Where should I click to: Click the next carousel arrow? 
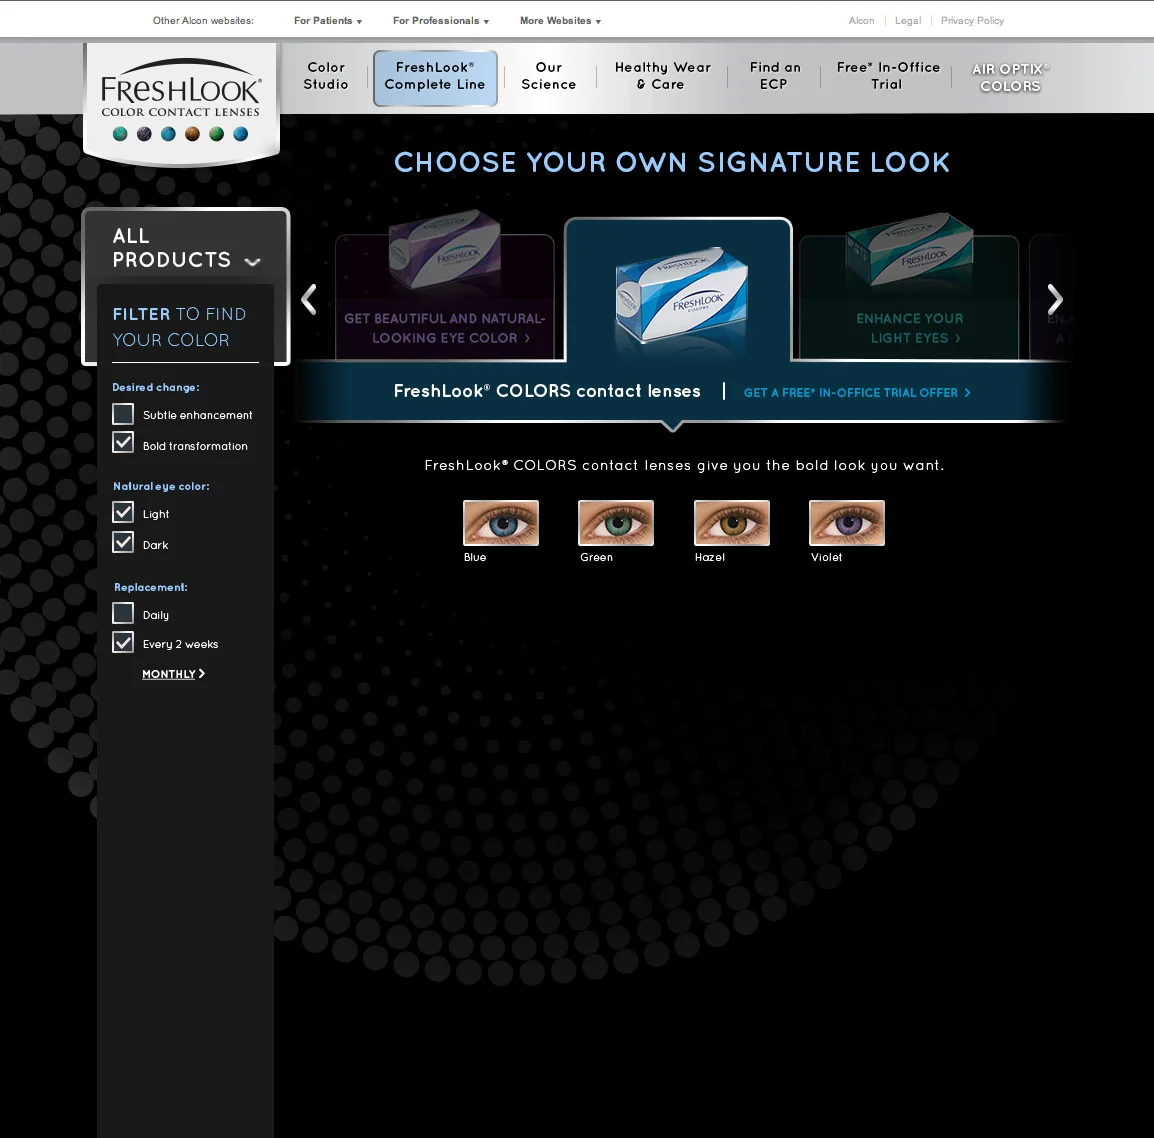pyautogui.click(x=1055, y=300)
